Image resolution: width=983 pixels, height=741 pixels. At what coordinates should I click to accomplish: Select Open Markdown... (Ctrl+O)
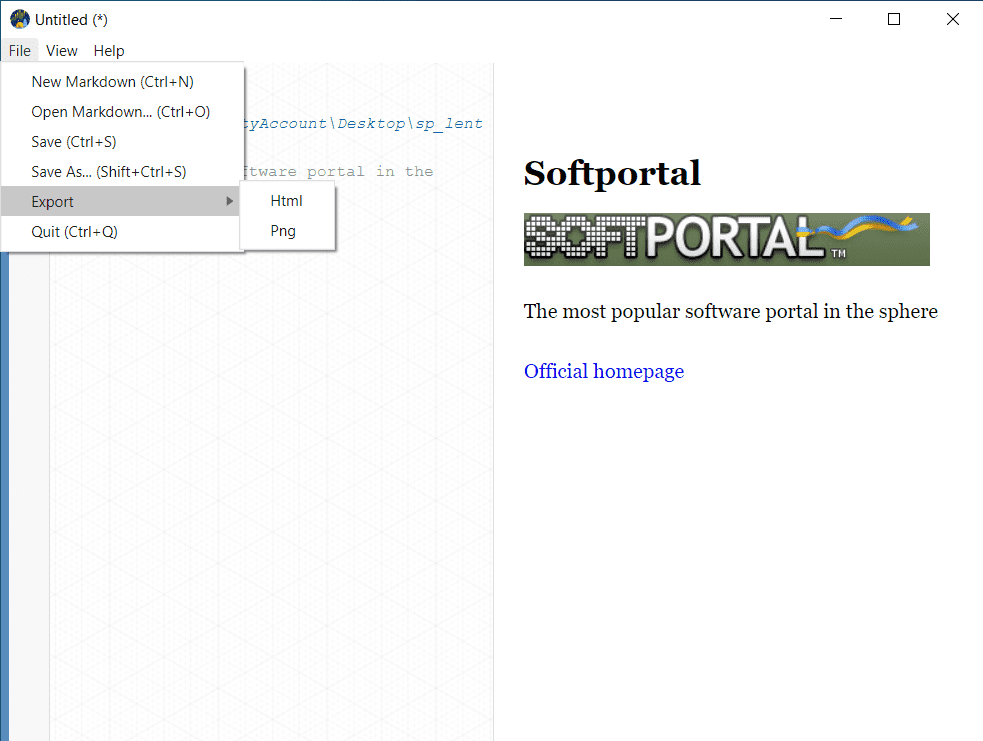122,112
